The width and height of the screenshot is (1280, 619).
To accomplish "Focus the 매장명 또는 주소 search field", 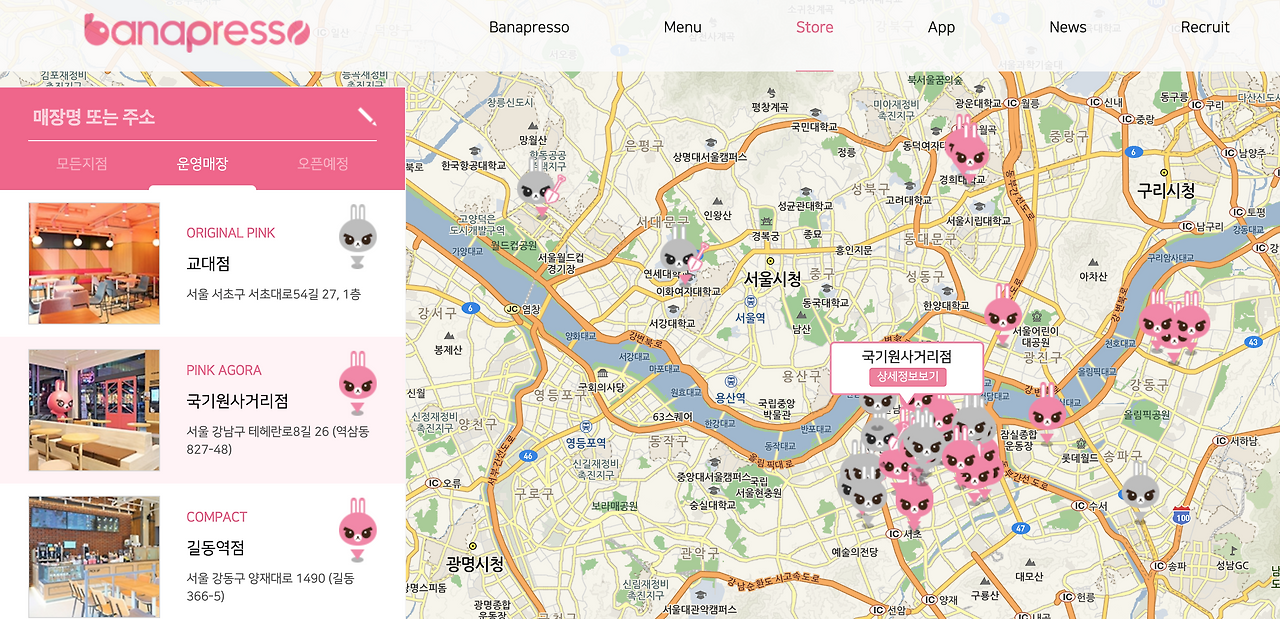I will tap(203, 117).
